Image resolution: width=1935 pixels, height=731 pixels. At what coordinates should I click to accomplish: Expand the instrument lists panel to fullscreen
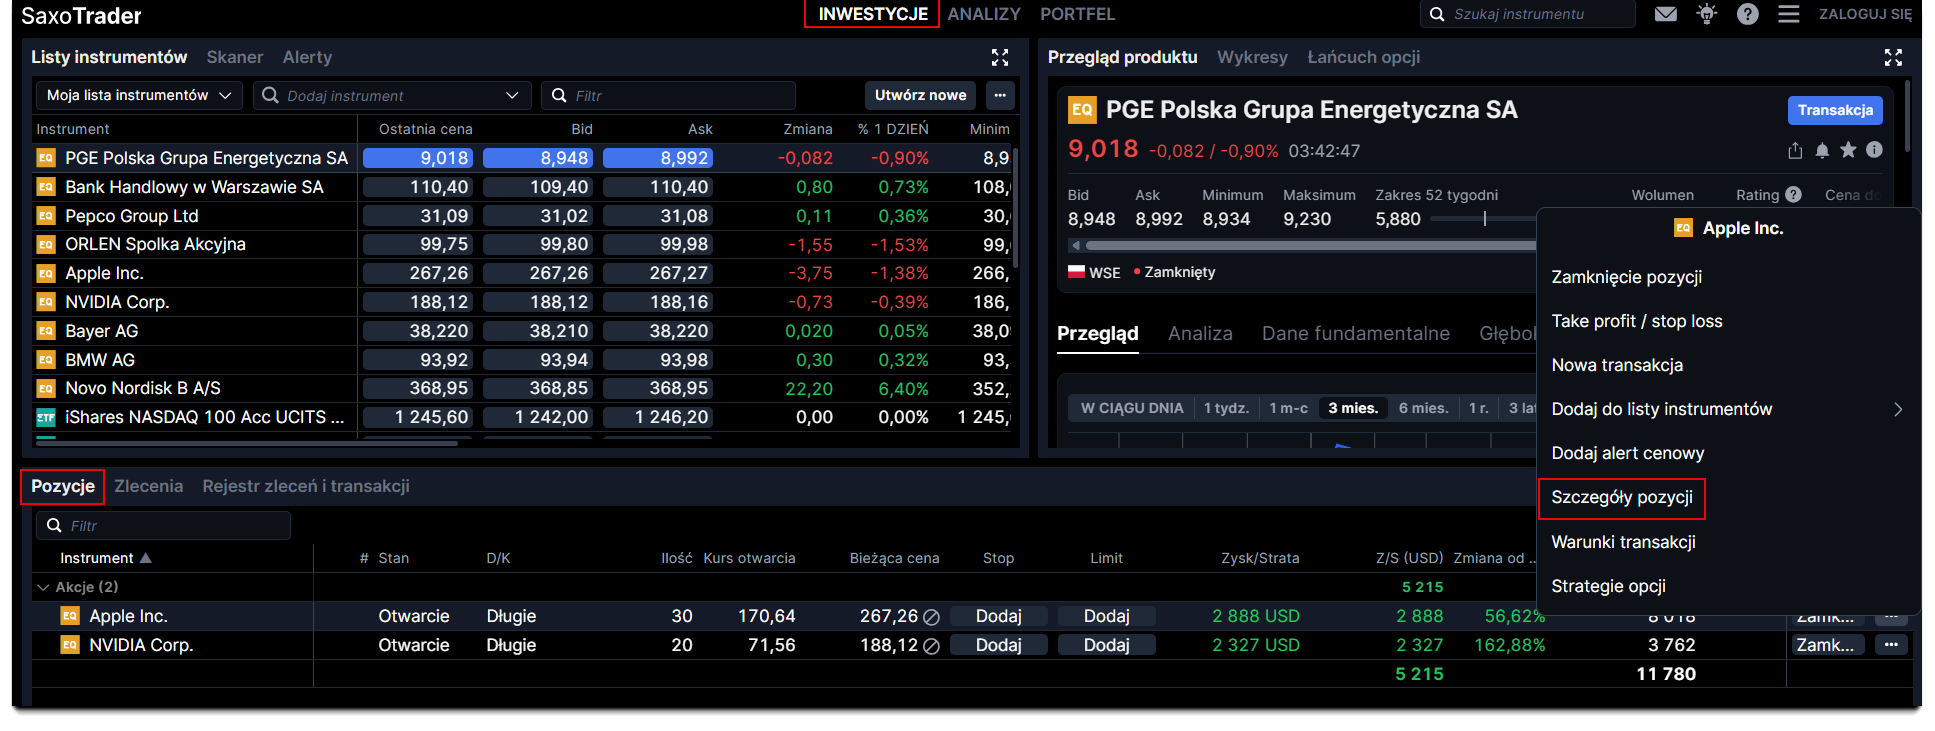tap(999, 57)
